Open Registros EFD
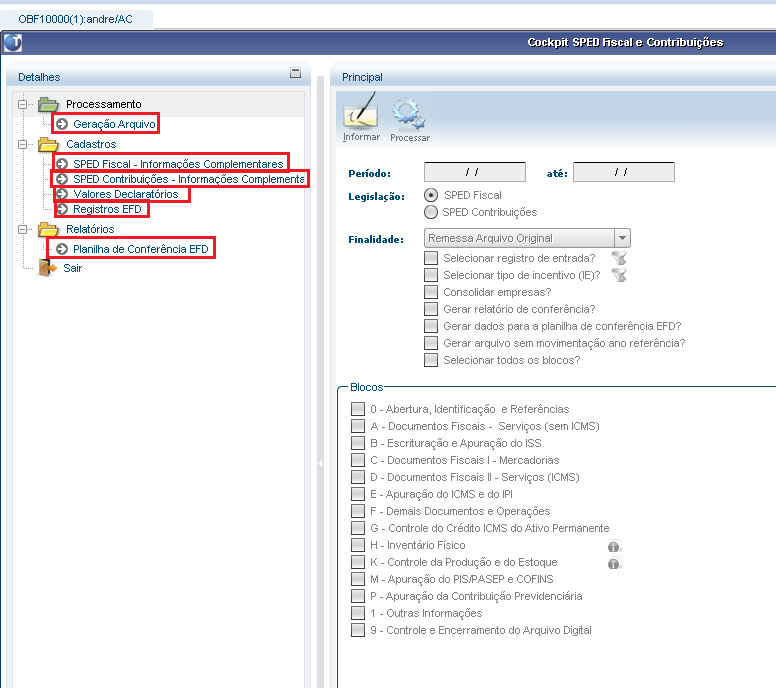Image resolution: width=776 pixels, height=688 pixels. (x=107, y=209)
